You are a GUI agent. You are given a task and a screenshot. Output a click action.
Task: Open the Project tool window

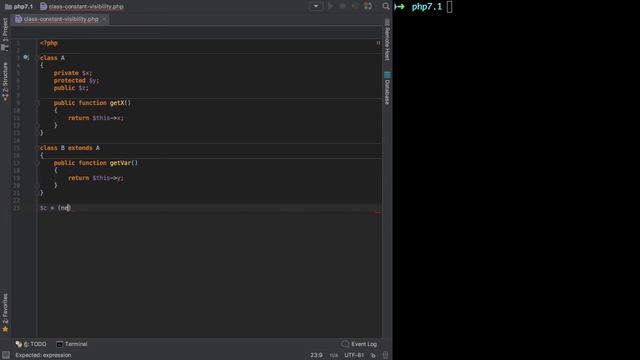coord(5,34)
